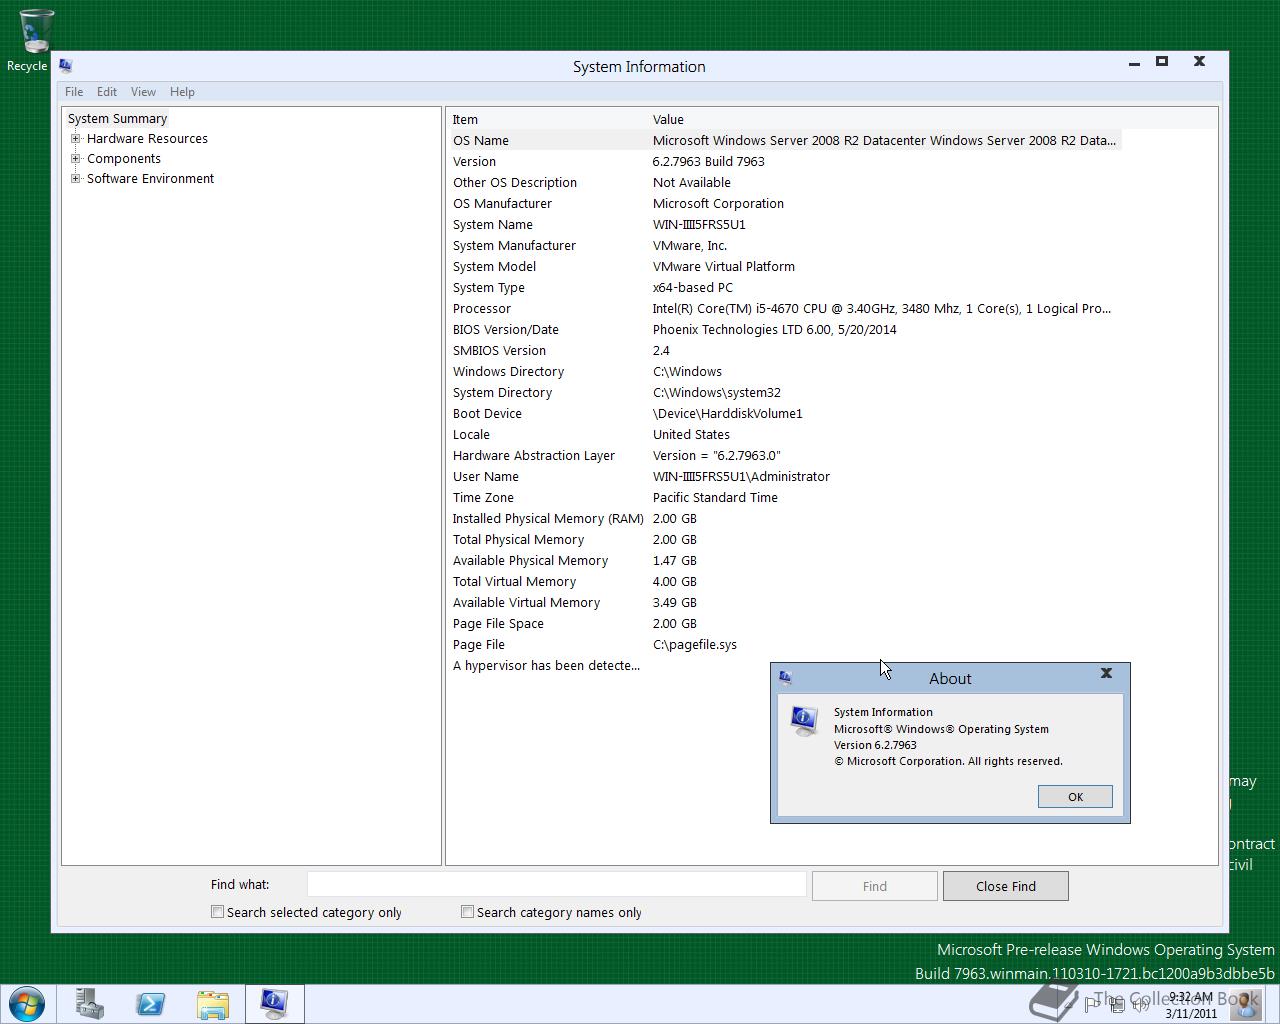The width and height of the screenshot is (1280, 1024).
Task: Open Windows Explorer from taskbar
Action: tap(213, 1003)
